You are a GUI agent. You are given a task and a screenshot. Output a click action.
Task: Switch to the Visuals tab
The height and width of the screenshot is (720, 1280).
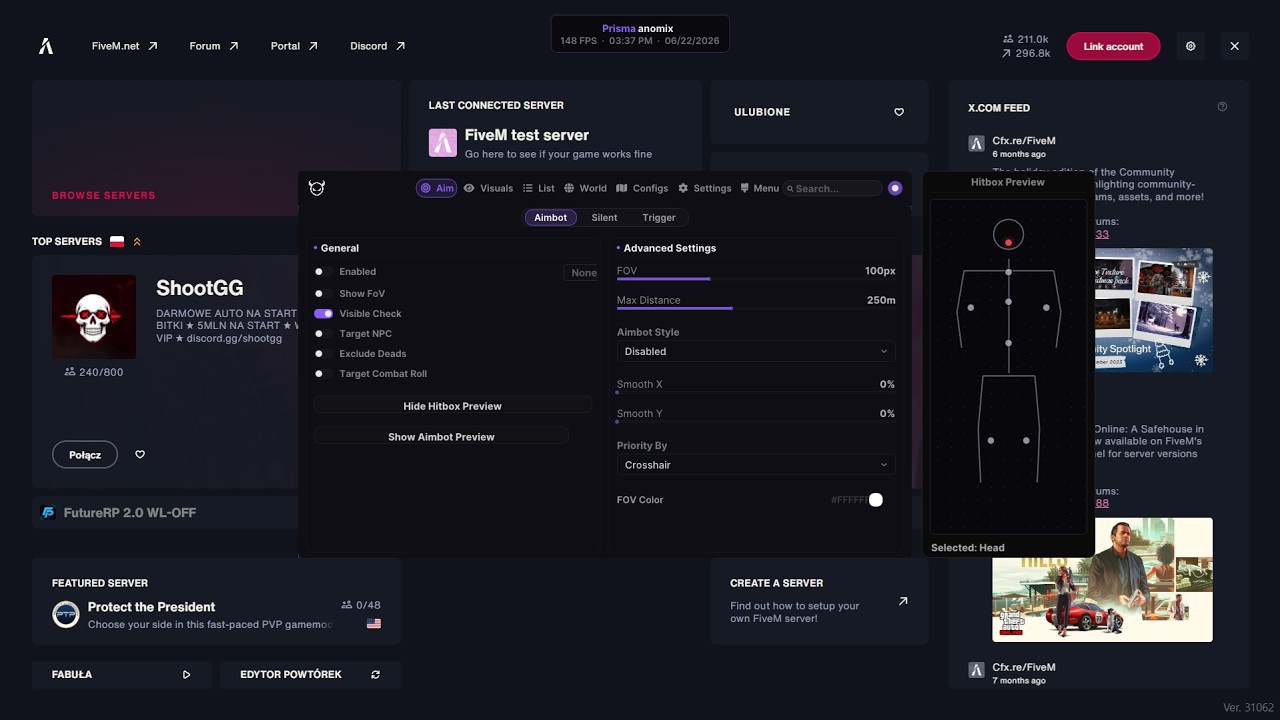(x=488, y=188)
